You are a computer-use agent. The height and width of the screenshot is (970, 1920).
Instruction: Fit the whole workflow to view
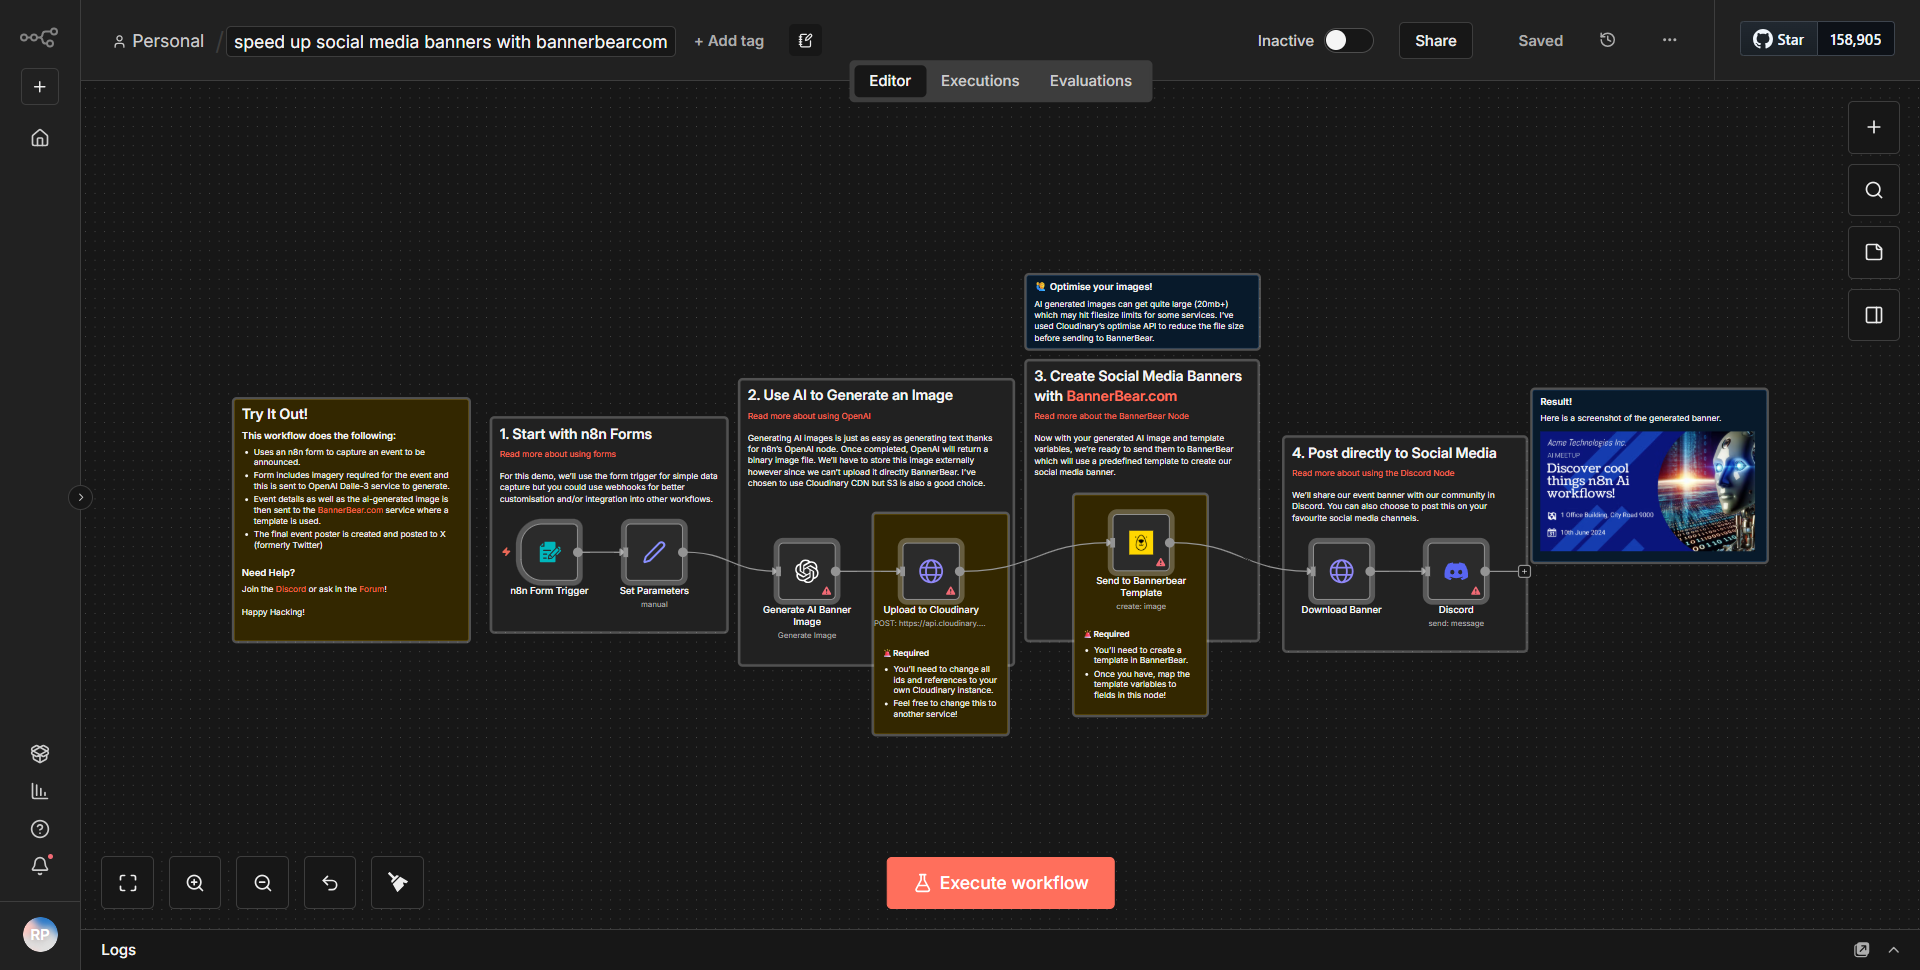coord(127,882)
